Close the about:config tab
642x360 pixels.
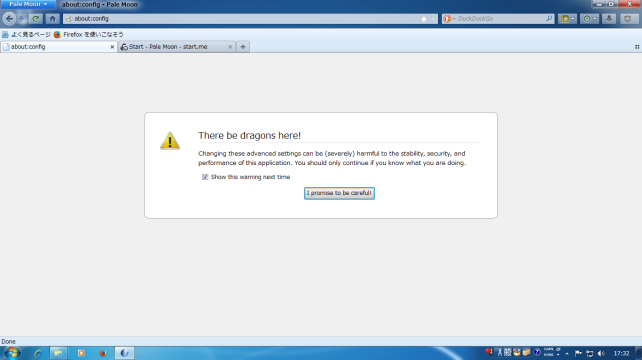tap(112, 47)
